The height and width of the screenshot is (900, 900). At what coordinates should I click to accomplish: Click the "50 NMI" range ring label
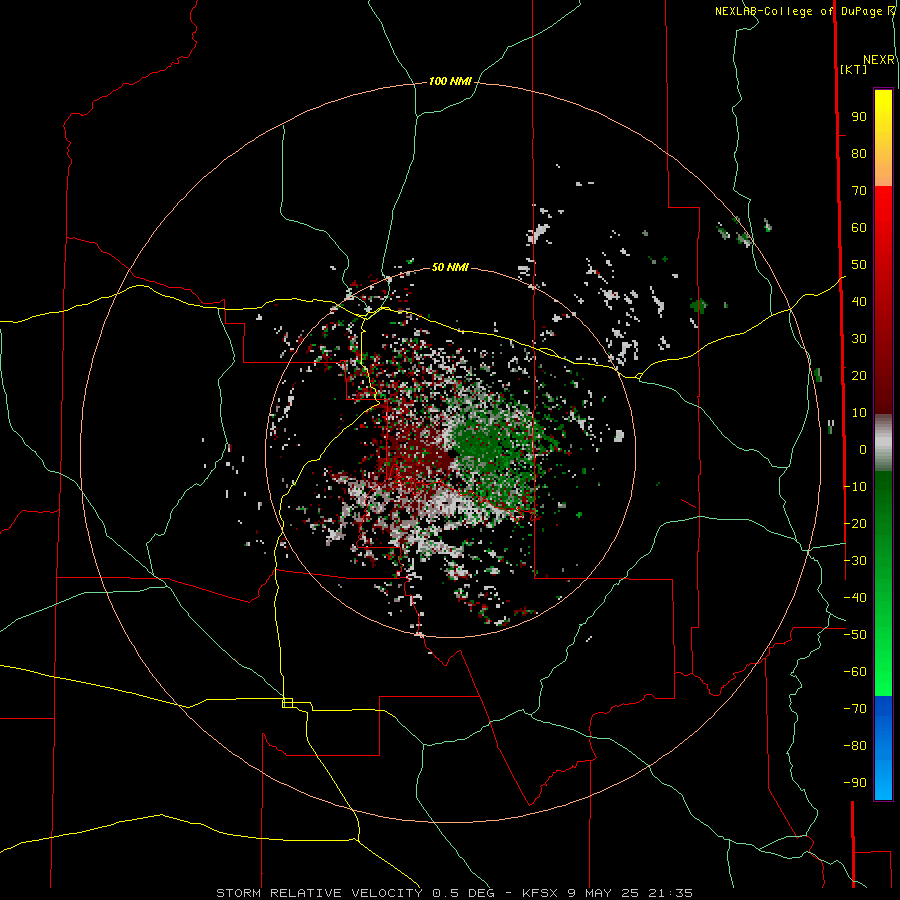pos(450,267)
